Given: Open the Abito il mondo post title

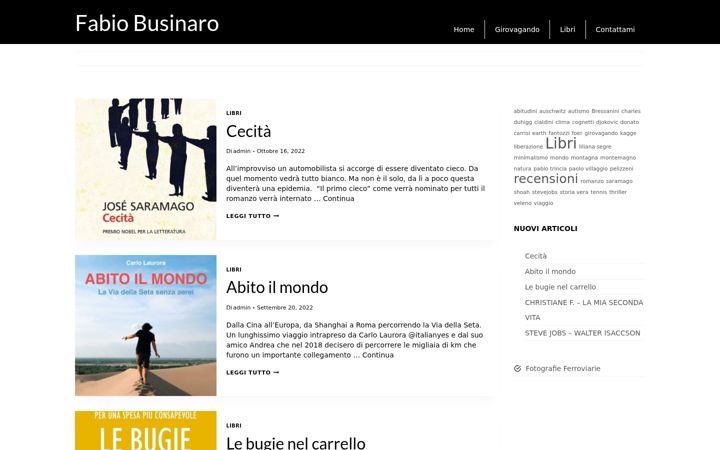Looking at the screenshot, I should click(277, 287).
